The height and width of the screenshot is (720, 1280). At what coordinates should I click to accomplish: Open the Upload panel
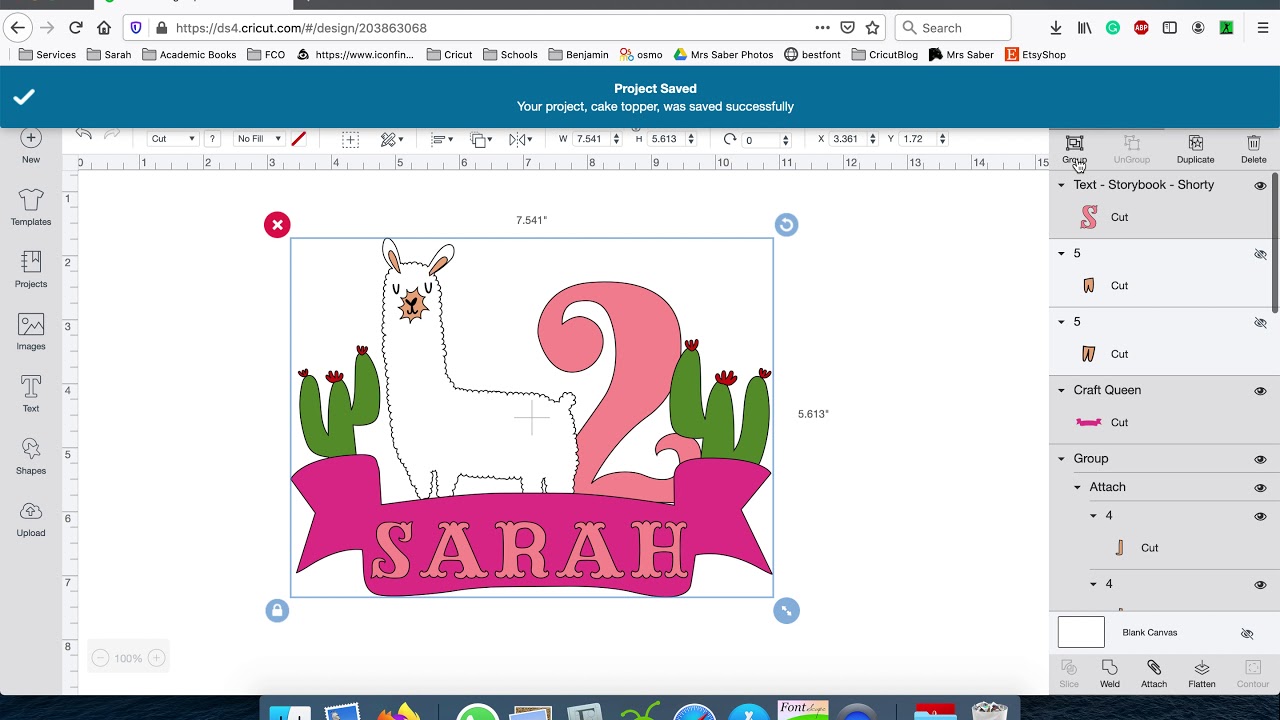point(31,519)
